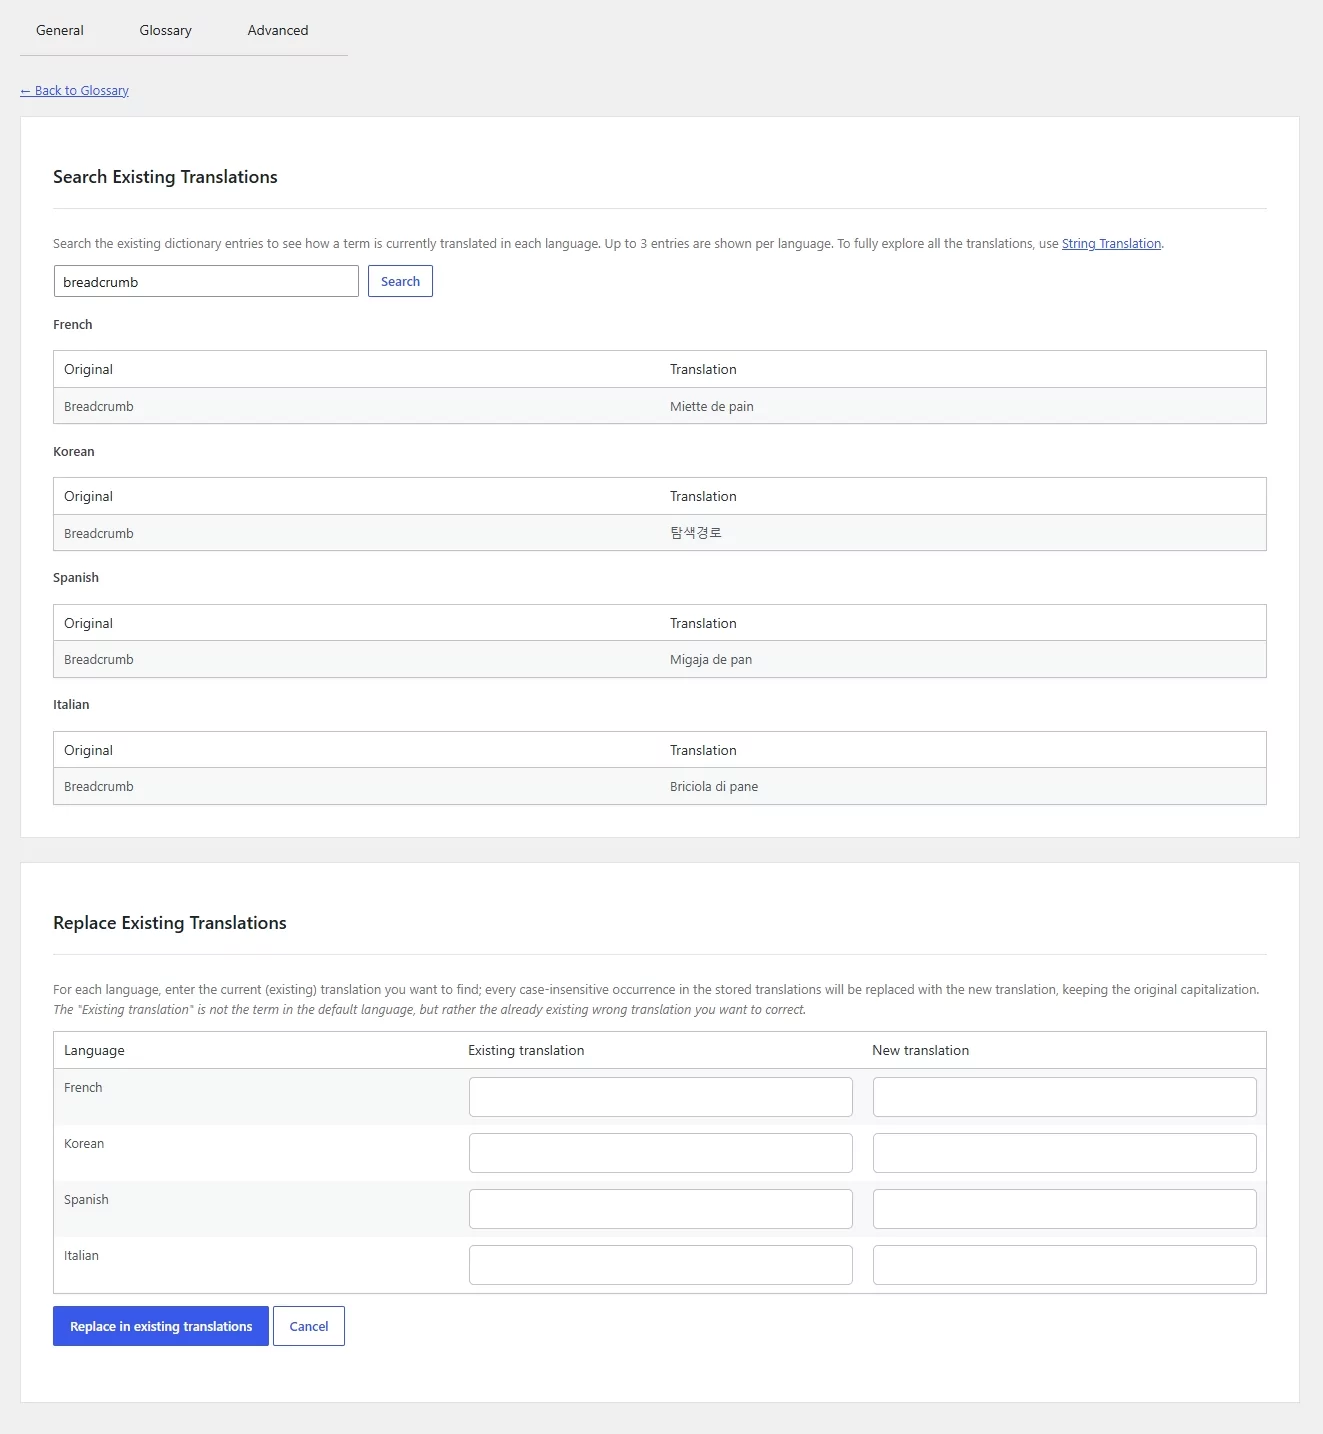1323x1434 pixels.
Task: Select the French translation Miette de pain
Action: (712, 406)
